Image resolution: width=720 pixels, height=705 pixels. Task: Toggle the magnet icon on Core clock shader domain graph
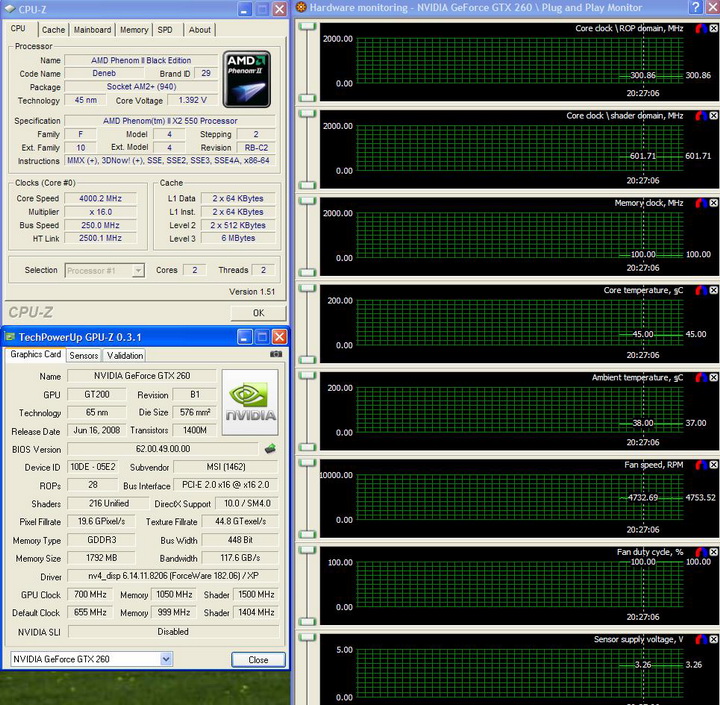pos(701,116)
